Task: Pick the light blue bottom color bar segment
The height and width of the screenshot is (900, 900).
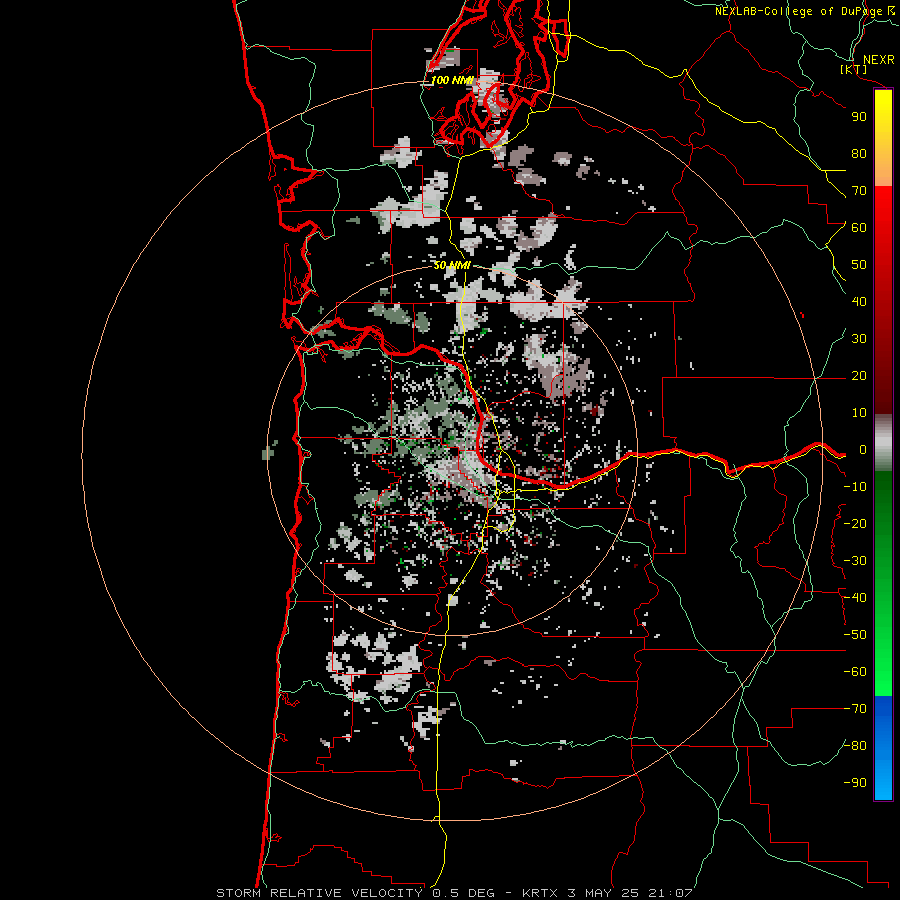Action: tap(883, 775)
